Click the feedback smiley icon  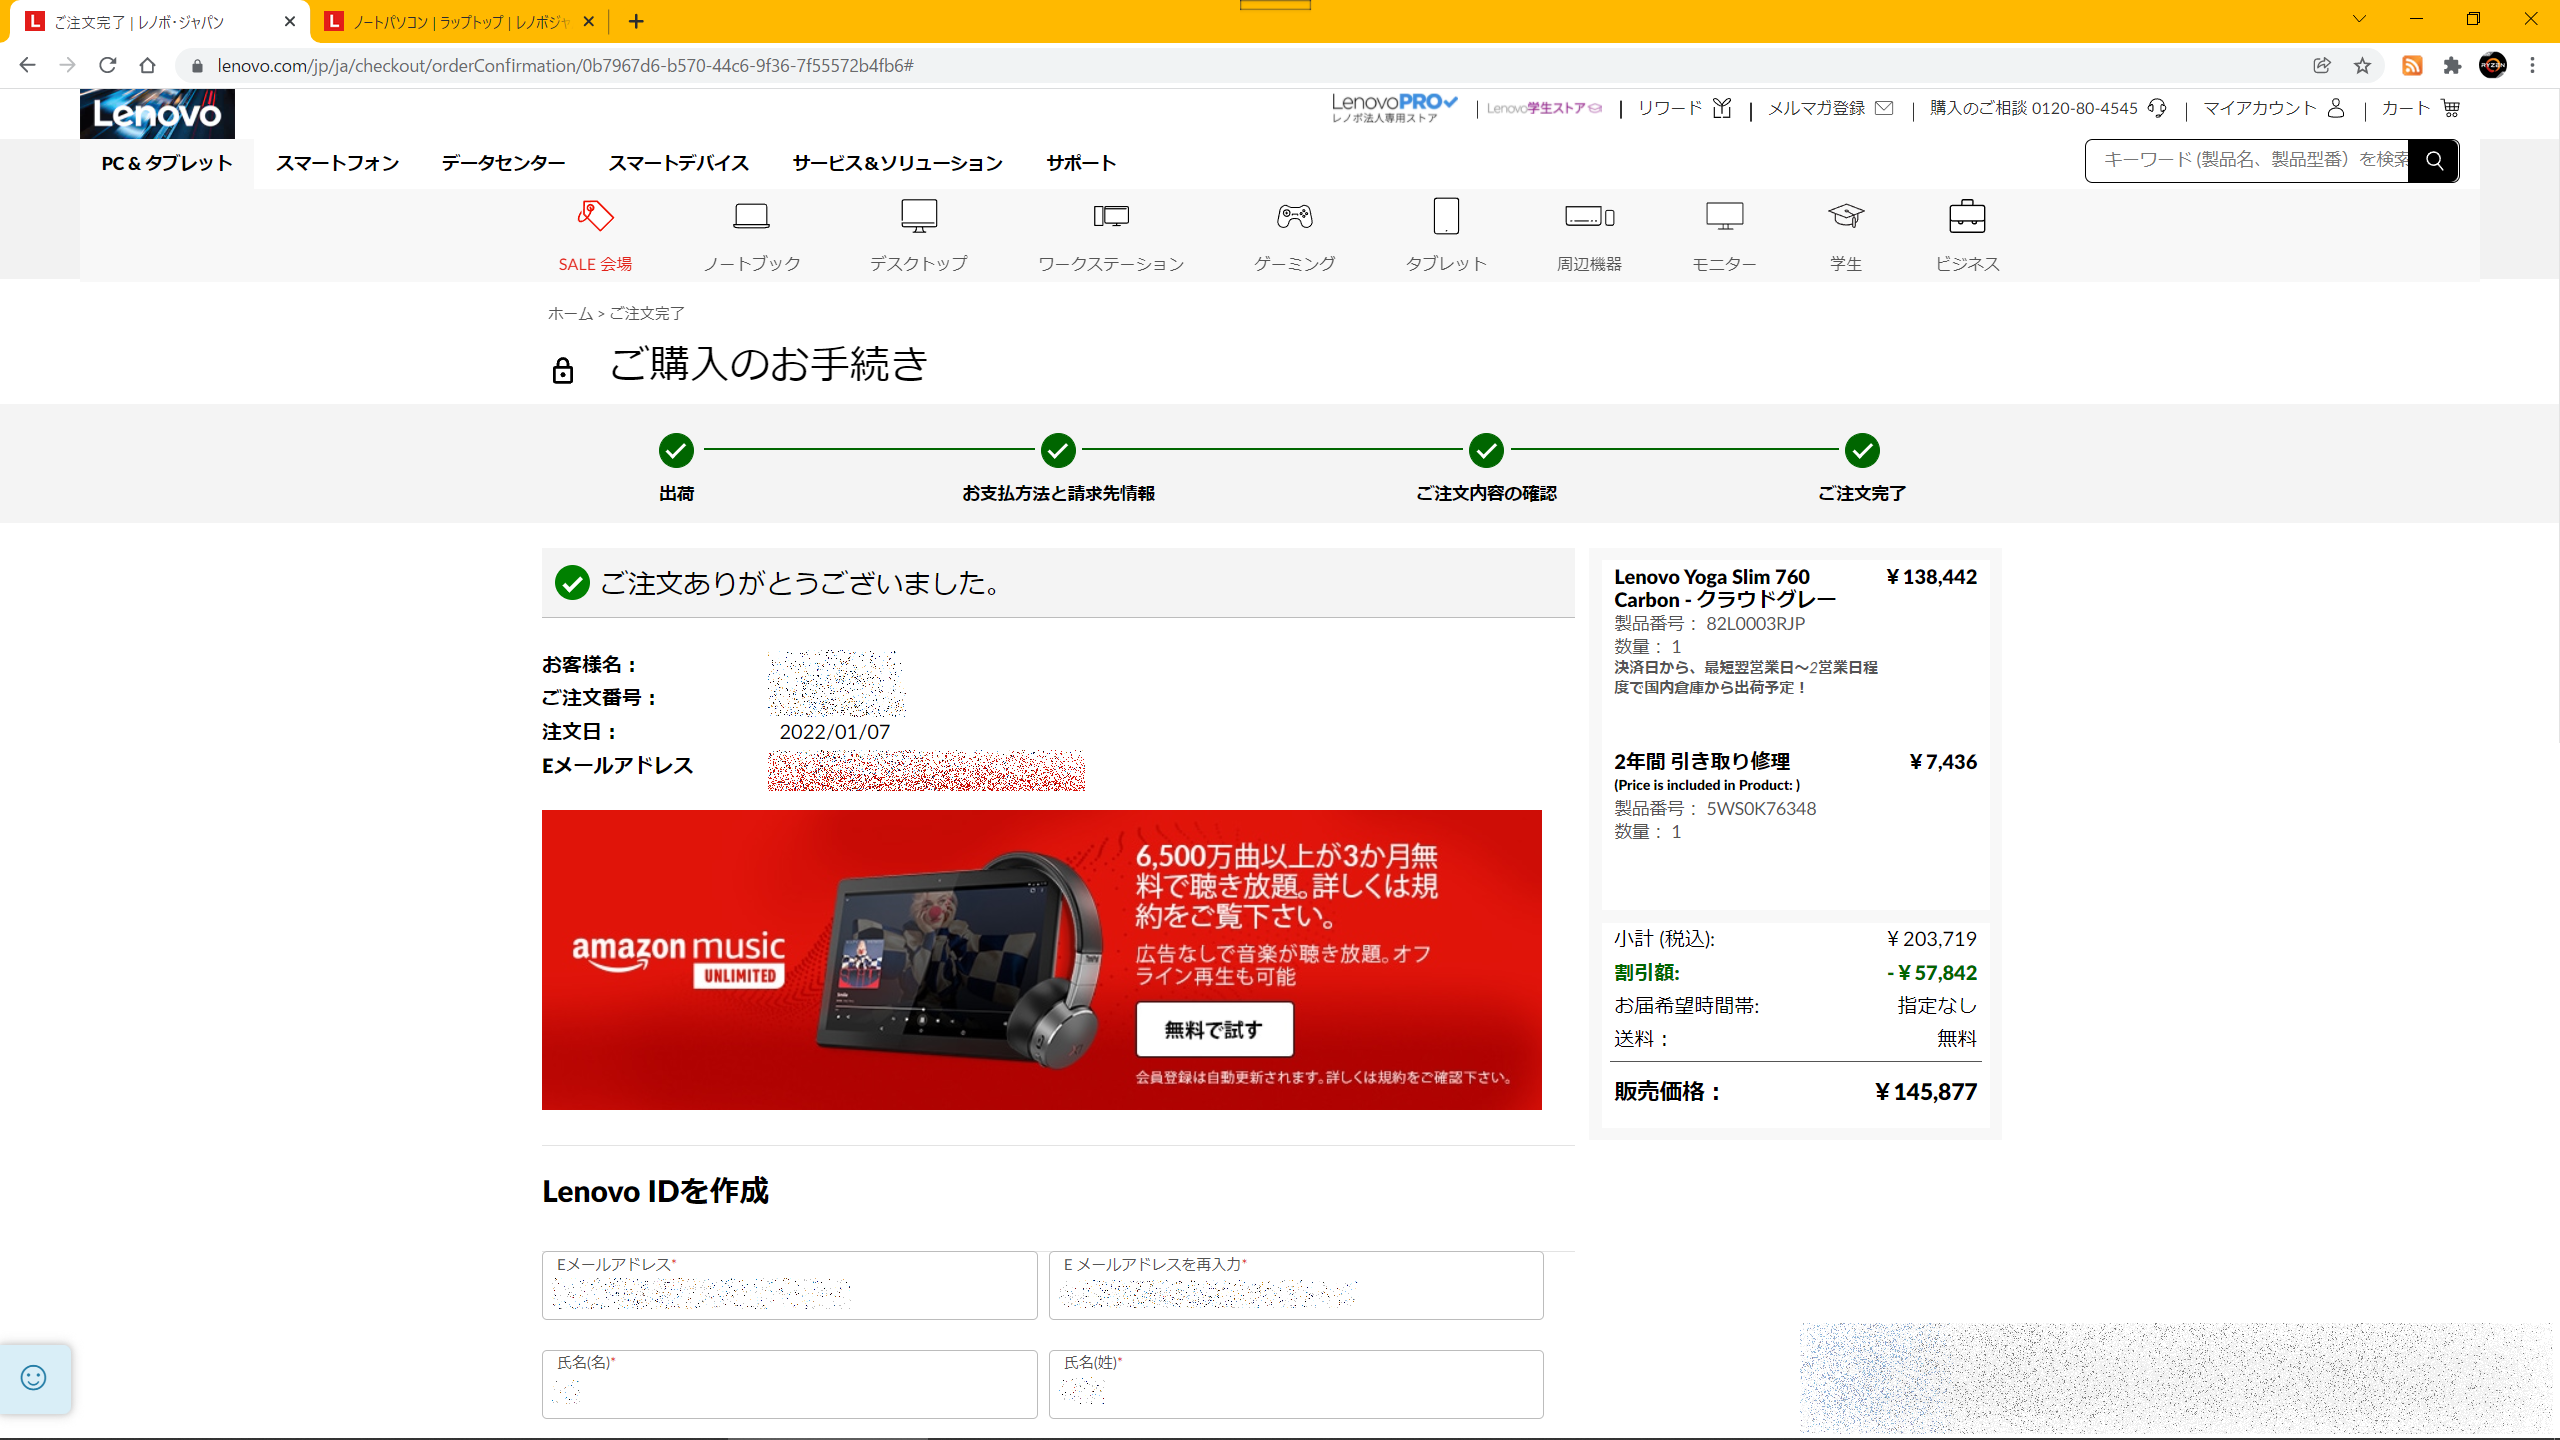[x=34, y=1378]
